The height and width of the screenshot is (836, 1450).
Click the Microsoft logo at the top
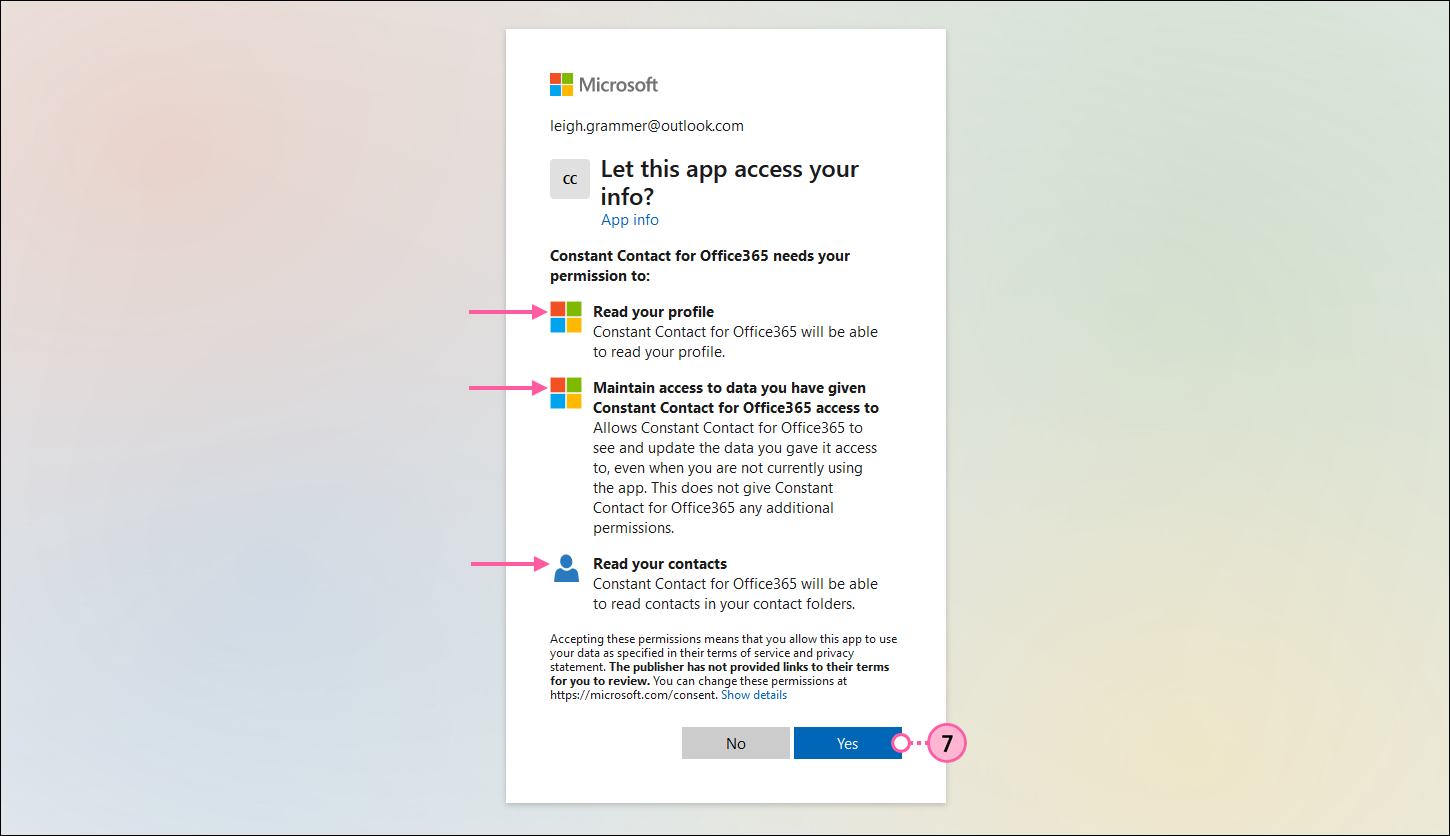(x=604, y=85)
